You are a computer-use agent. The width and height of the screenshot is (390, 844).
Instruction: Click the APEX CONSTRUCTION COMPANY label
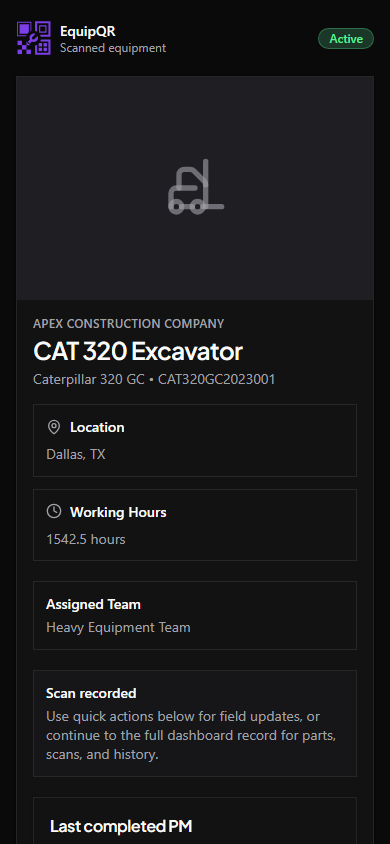point(129,323)
